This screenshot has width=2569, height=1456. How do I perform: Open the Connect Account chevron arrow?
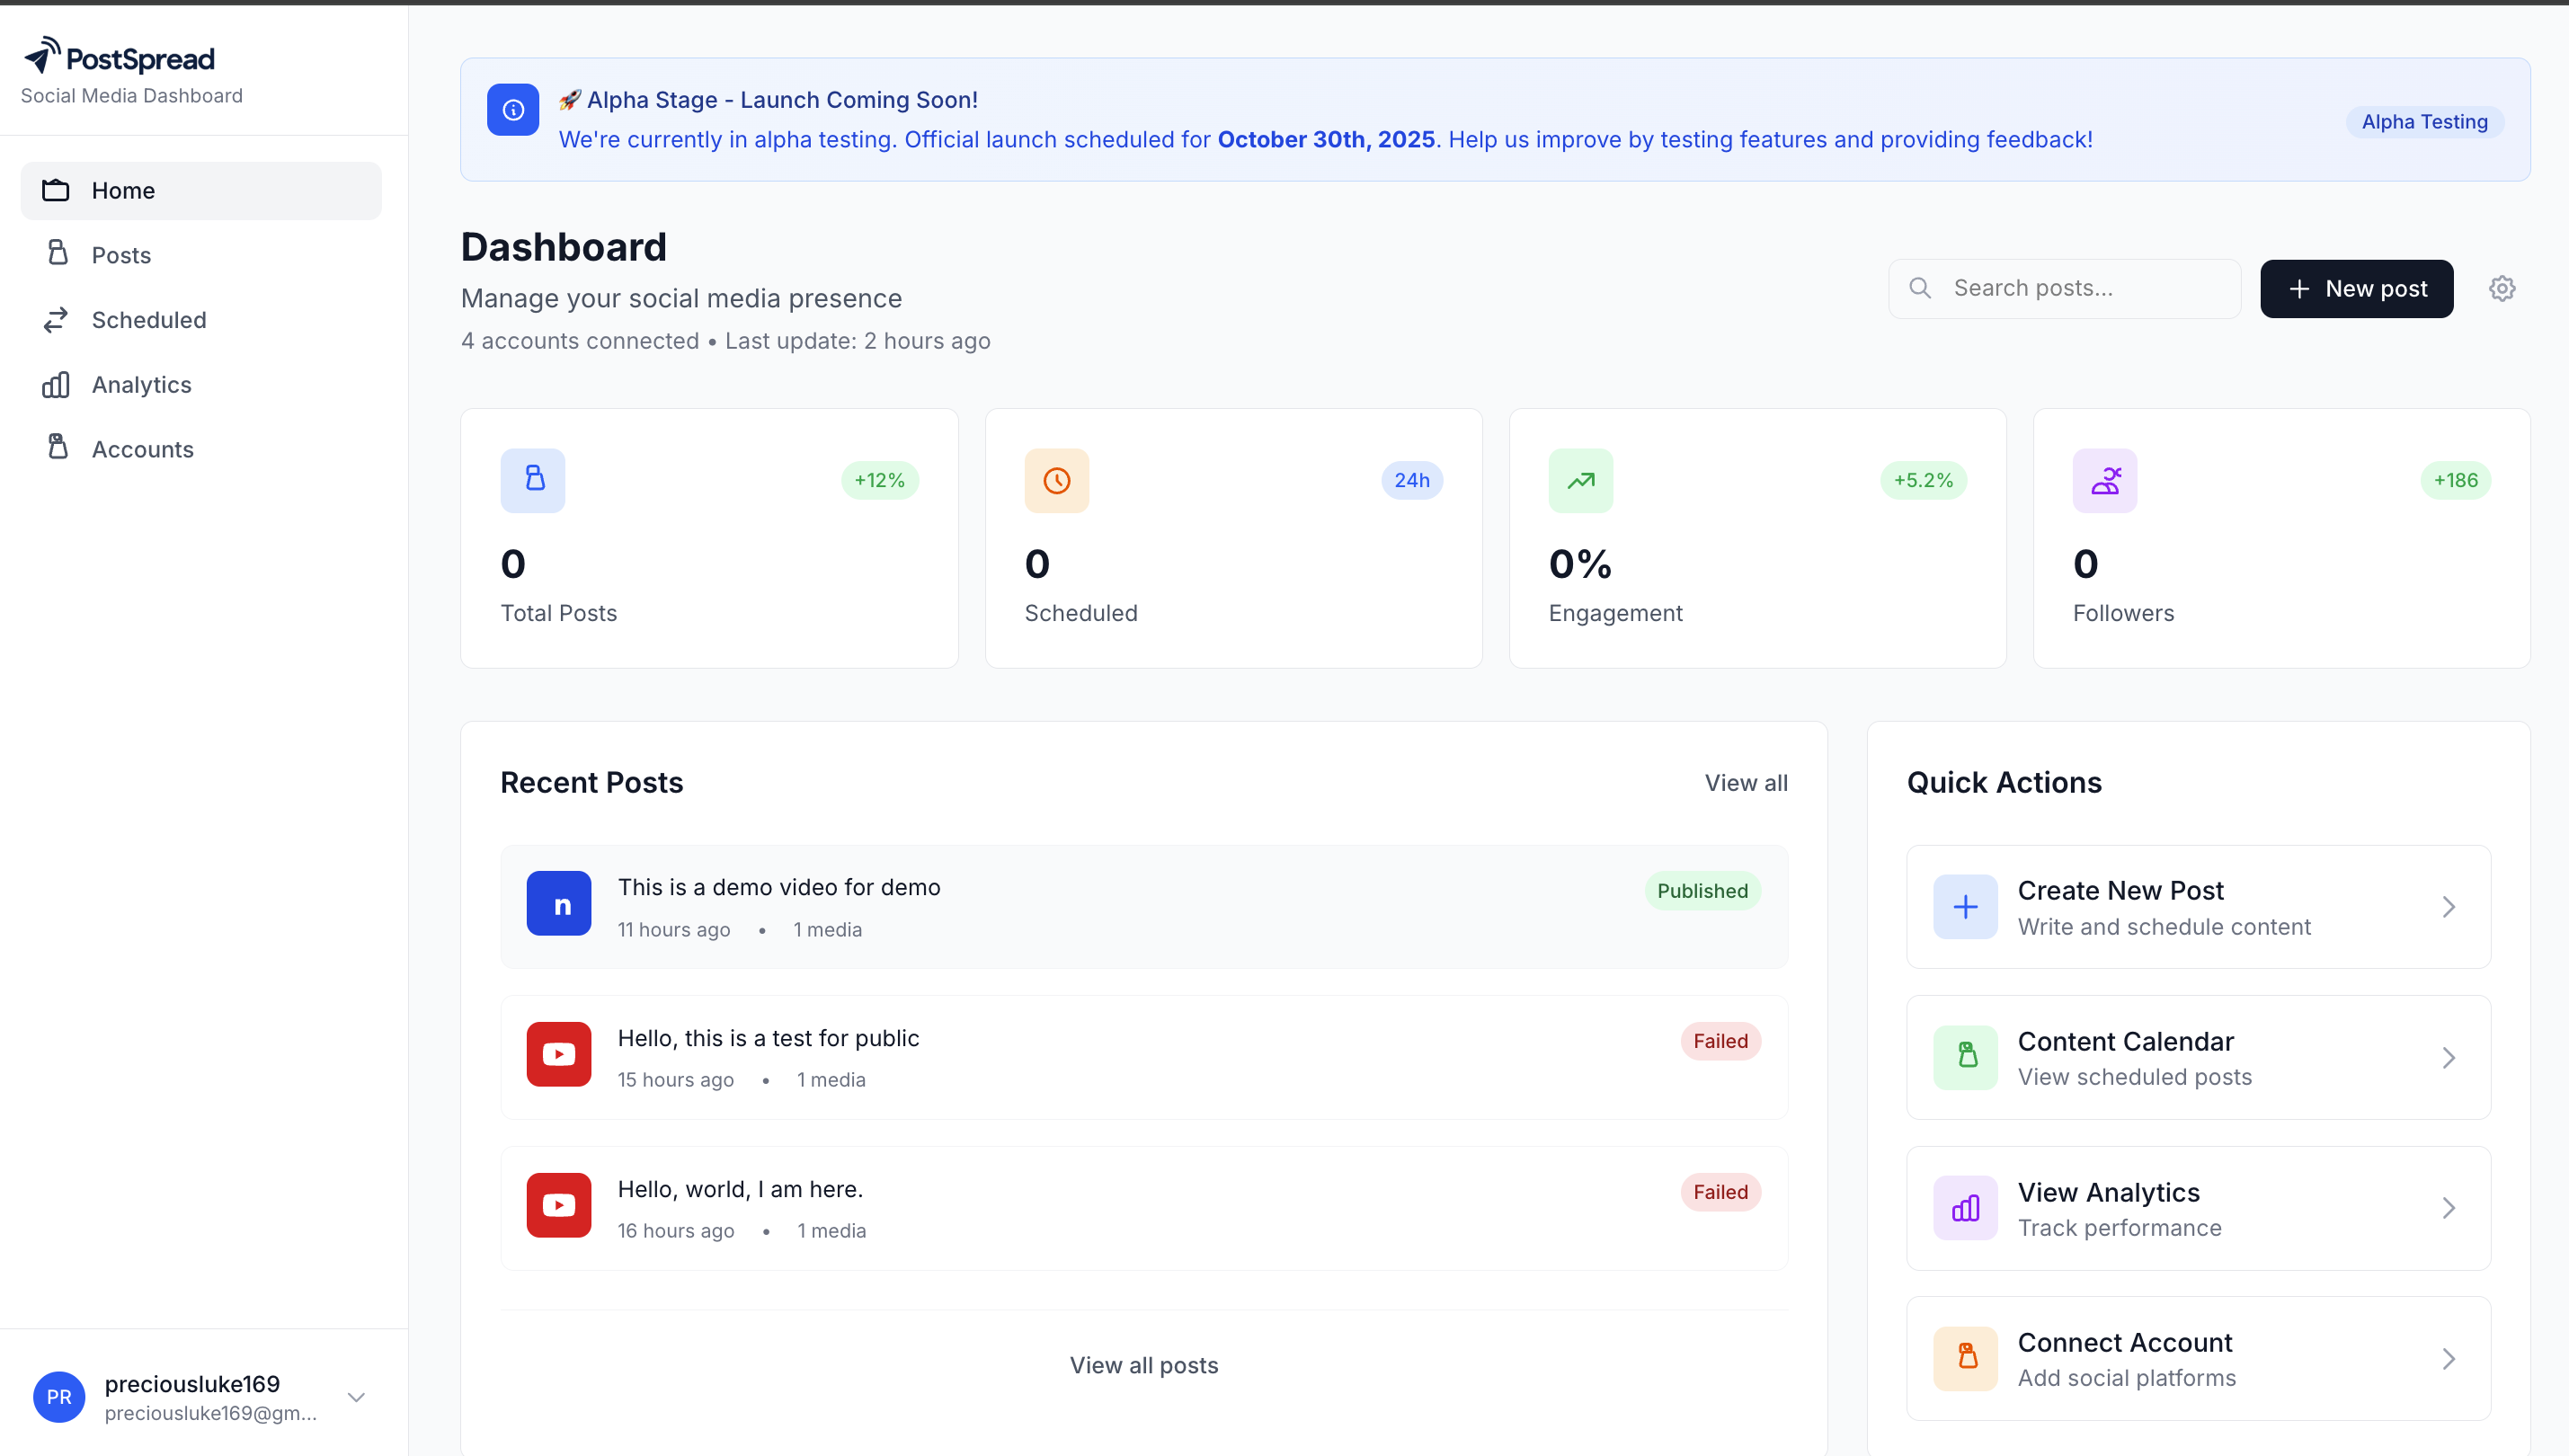point(2448,1359)
